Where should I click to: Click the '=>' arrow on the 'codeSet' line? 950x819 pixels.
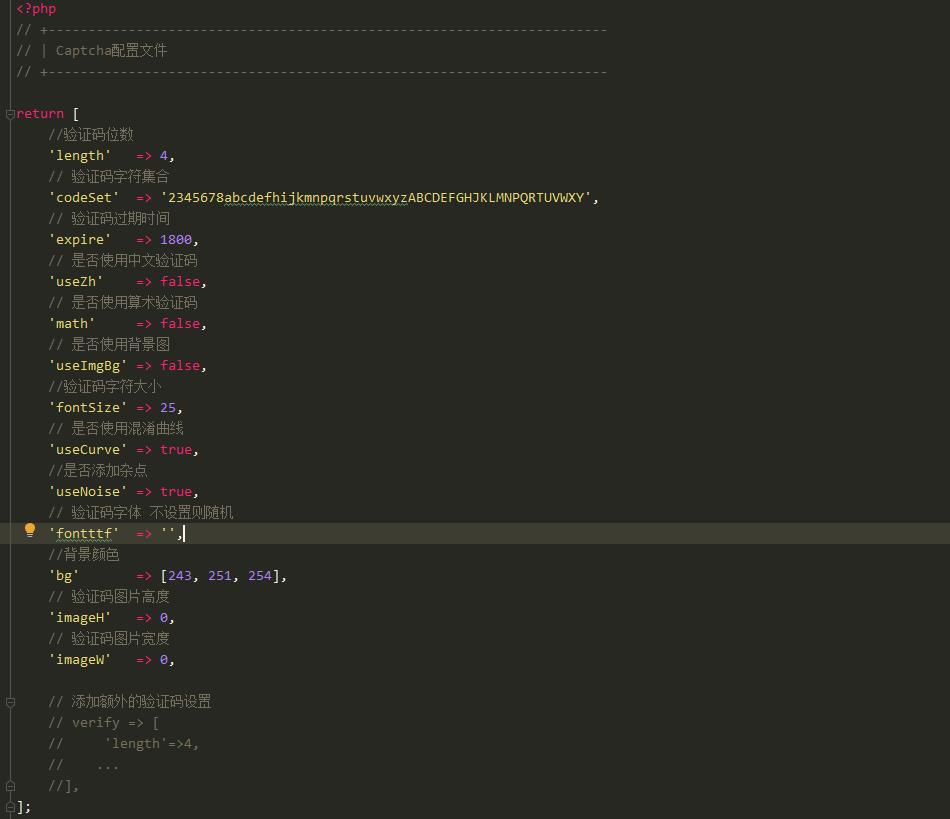tap(144, 198)
